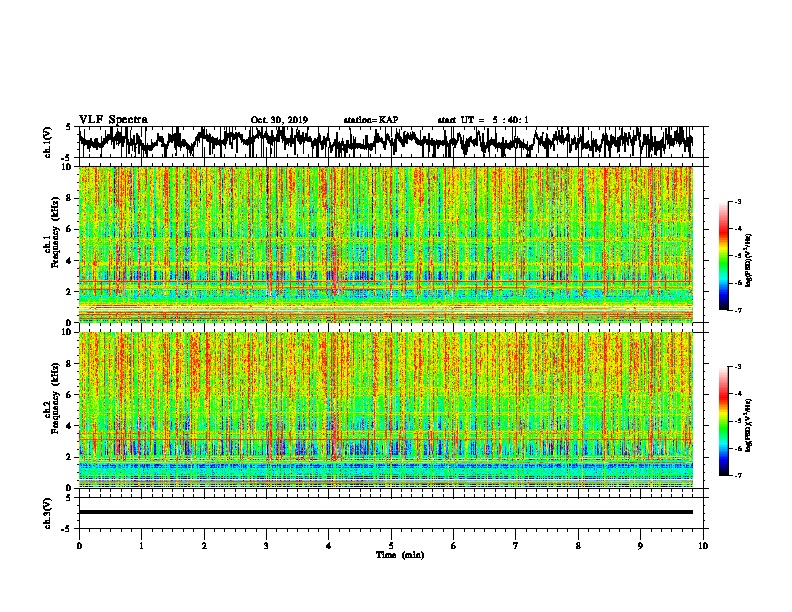Click time axis tick label '5'
This screenshot has width=792, height=612.
[391, 546]
